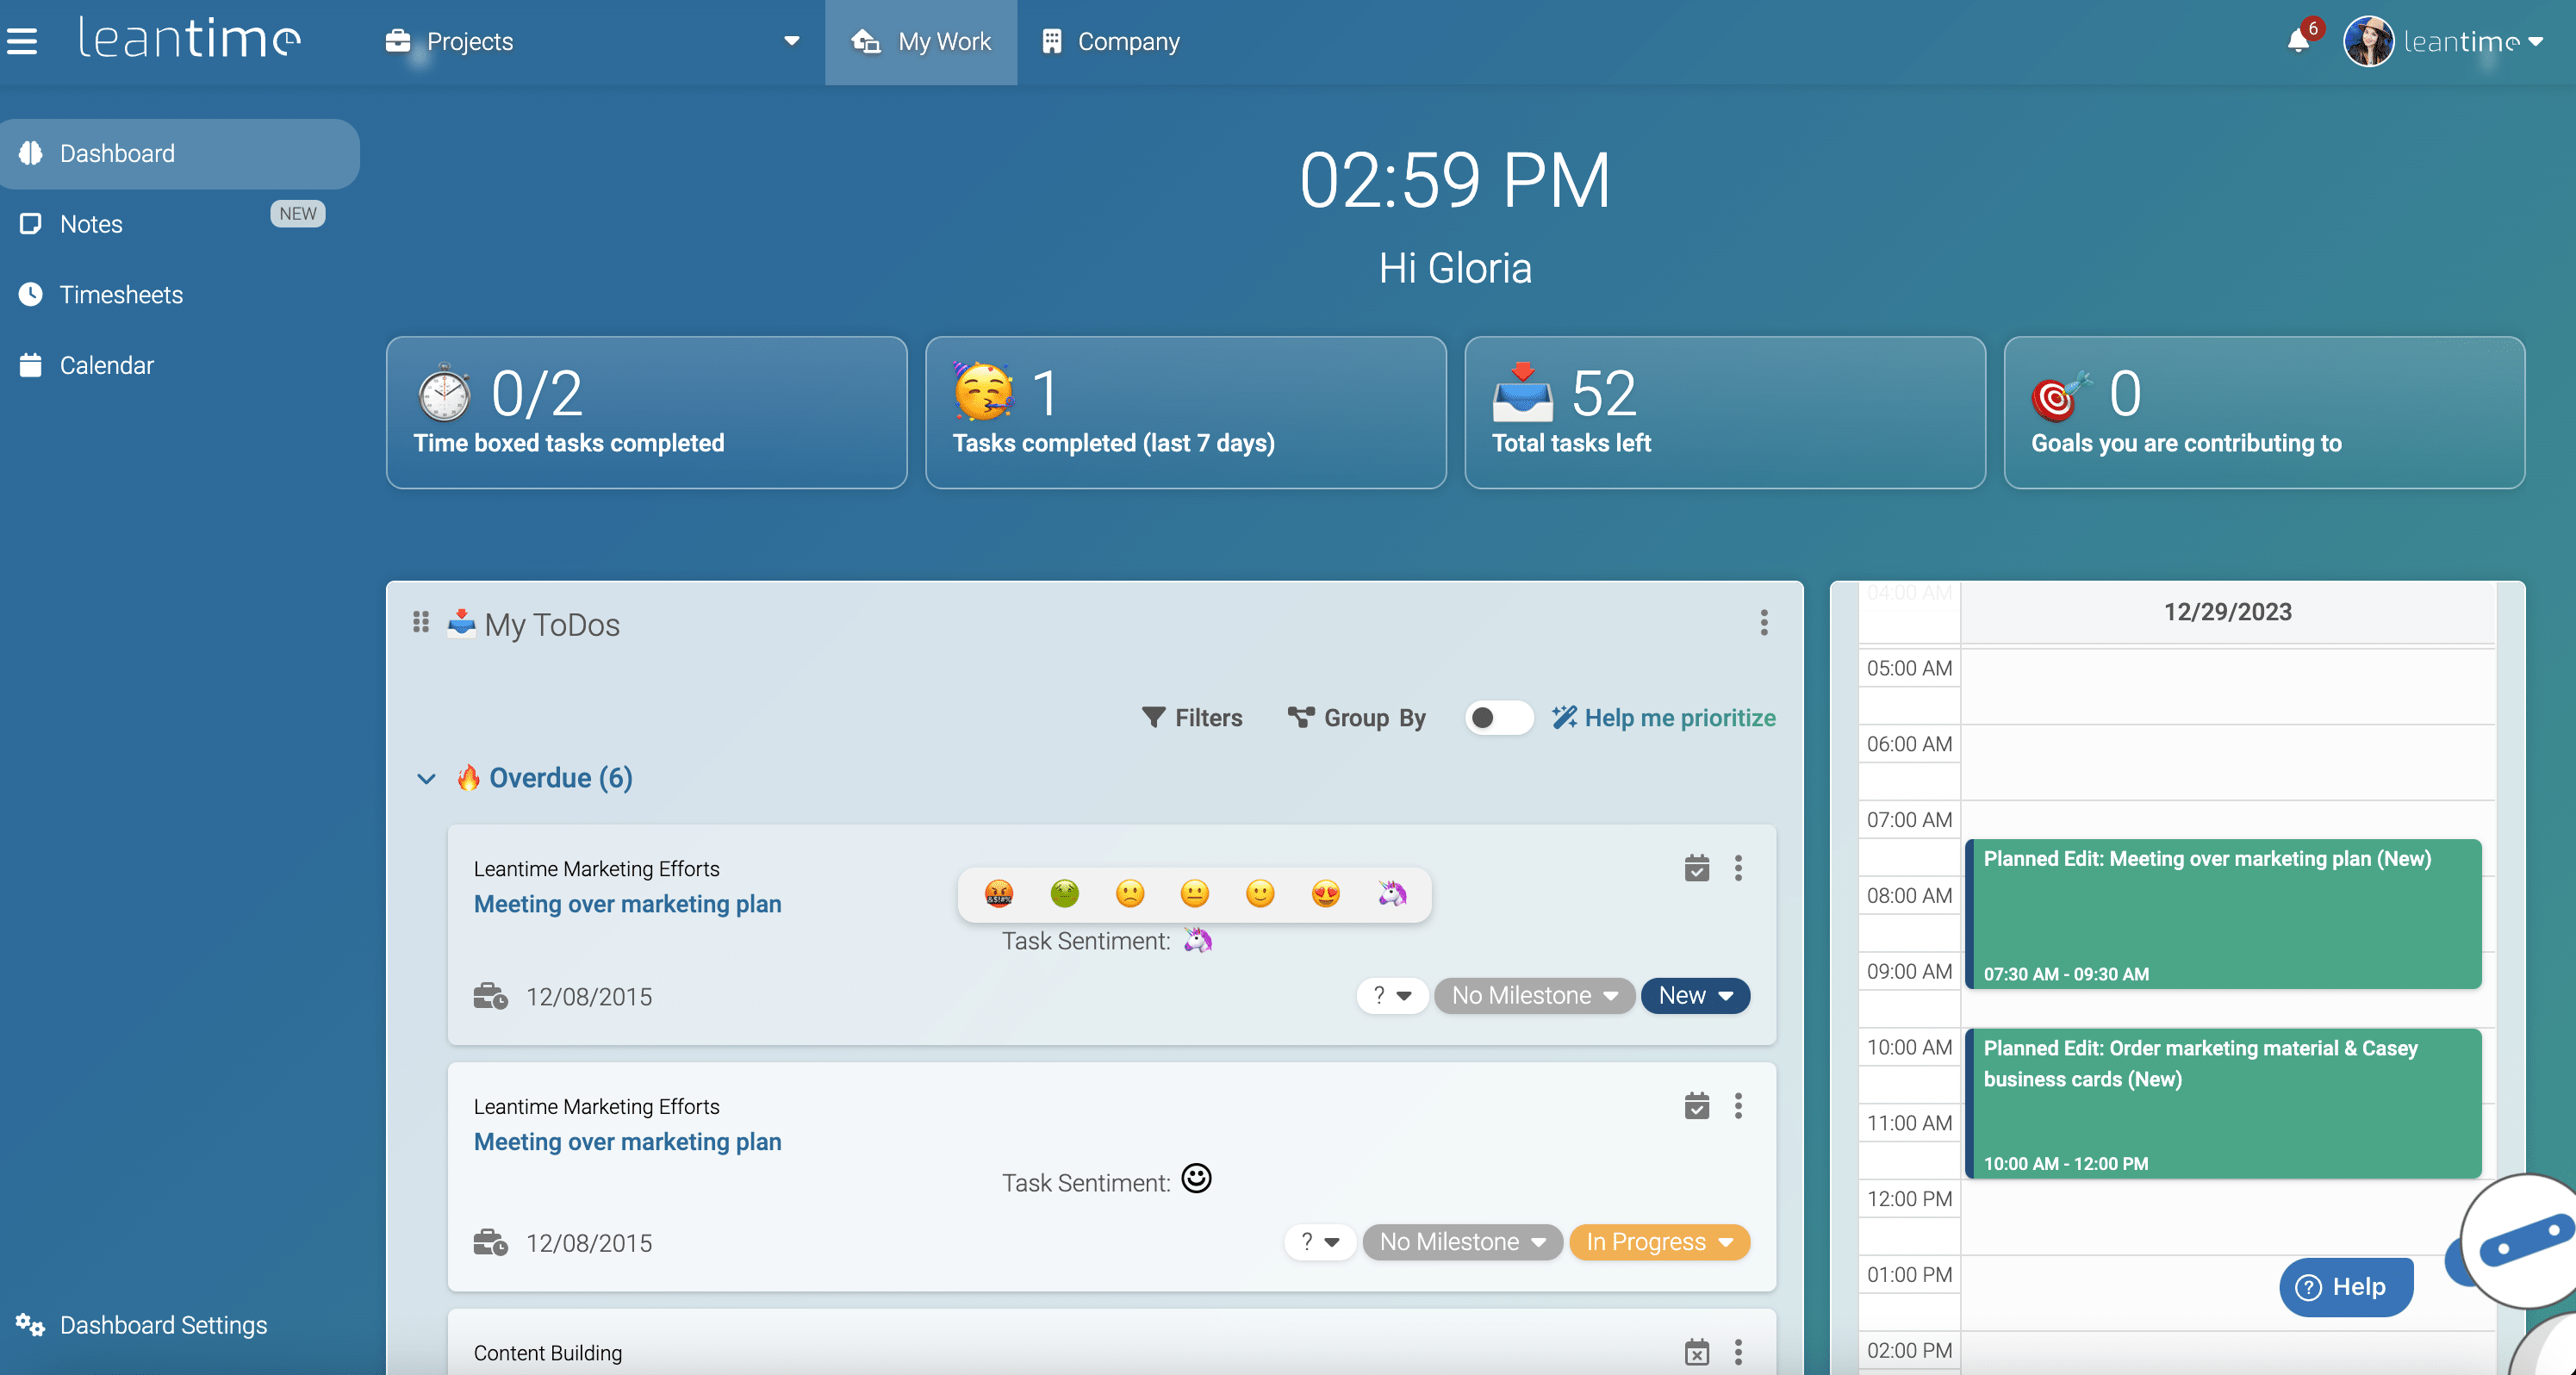Click the Overdue (6) heading
2576x1375 pixels.
(x=545, y=778)
